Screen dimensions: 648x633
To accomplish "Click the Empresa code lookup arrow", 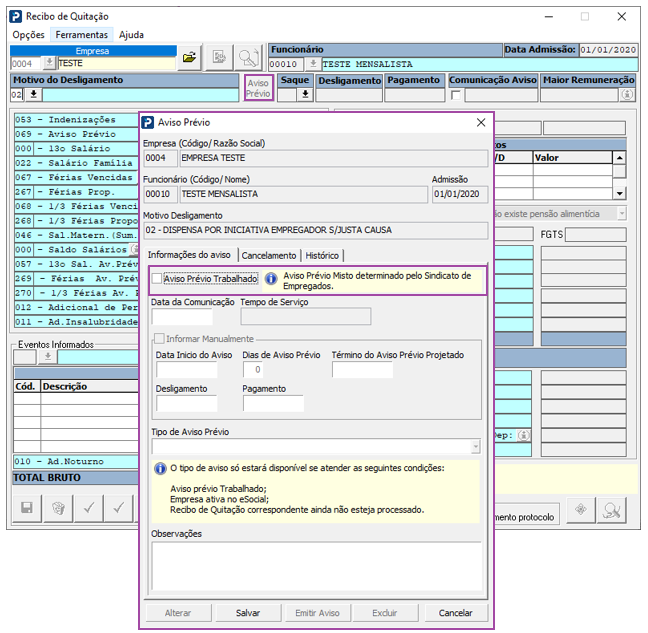I will pyautogui.click(x=49, y=63).
